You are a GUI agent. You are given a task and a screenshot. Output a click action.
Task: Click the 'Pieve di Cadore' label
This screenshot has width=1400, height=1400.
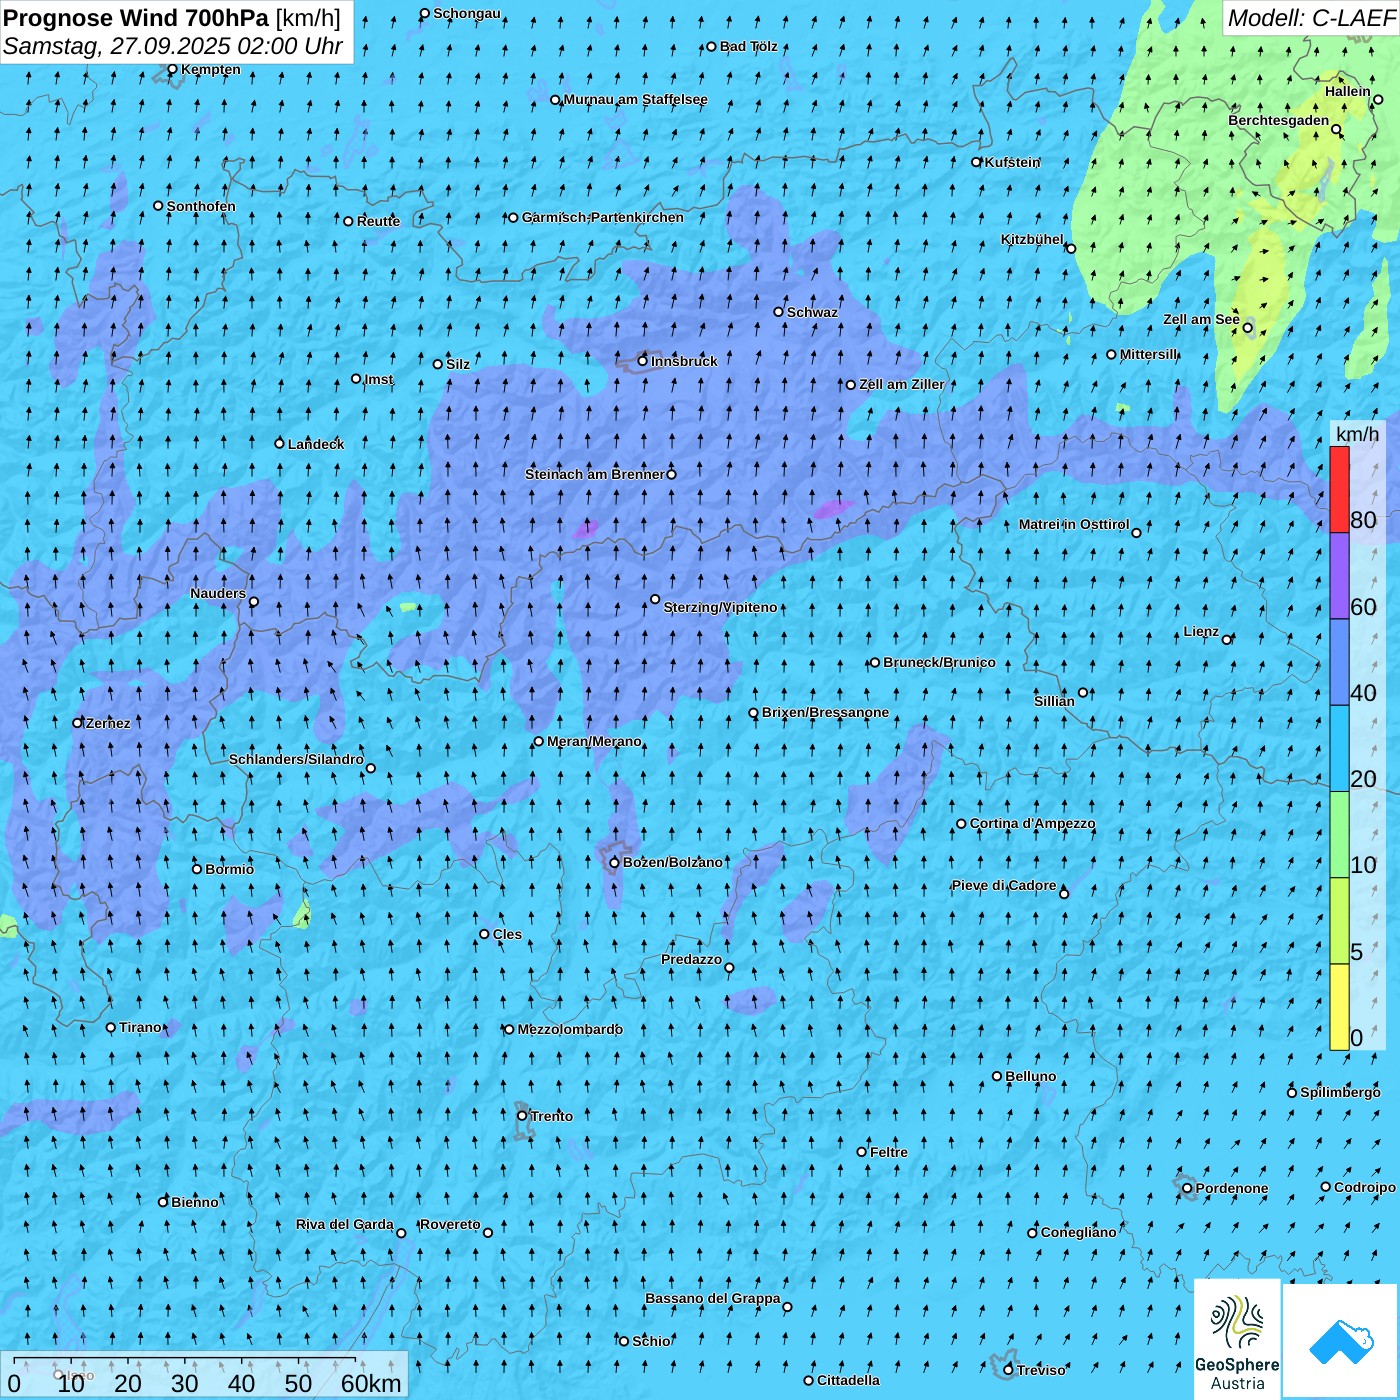click(1004, 885)
